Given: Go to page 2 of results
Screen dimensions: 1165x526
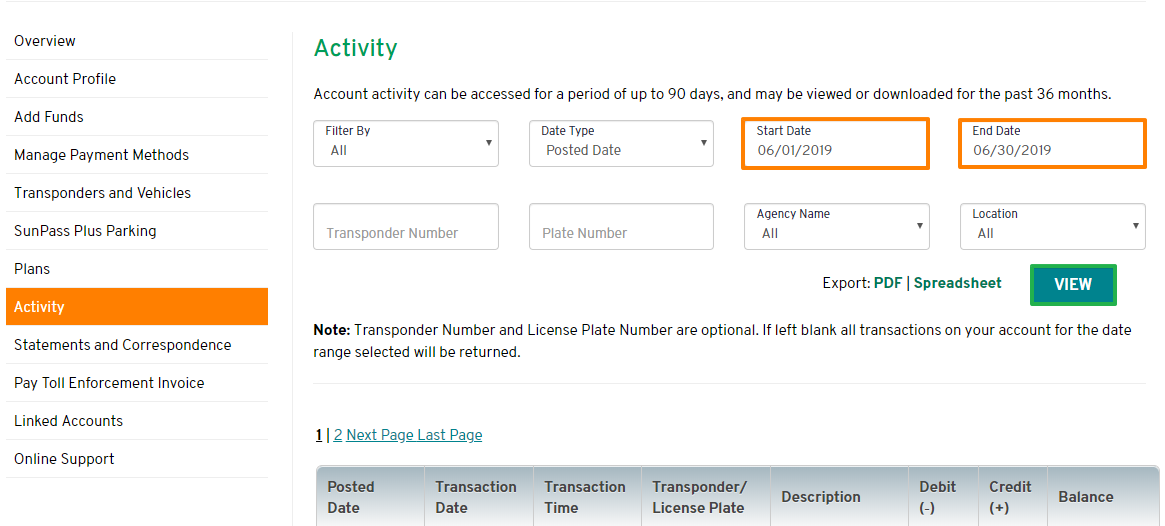Looking at the screenshot, I should (338, 435).
